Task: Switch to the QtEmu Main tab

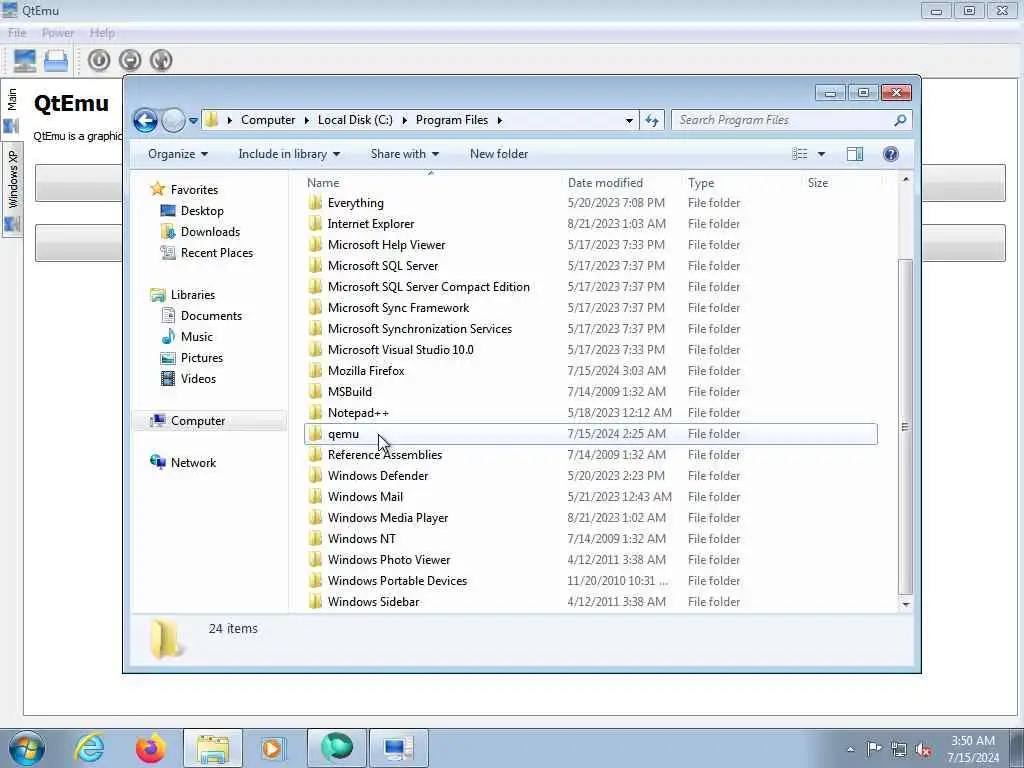Action: (x=12, y=110)
